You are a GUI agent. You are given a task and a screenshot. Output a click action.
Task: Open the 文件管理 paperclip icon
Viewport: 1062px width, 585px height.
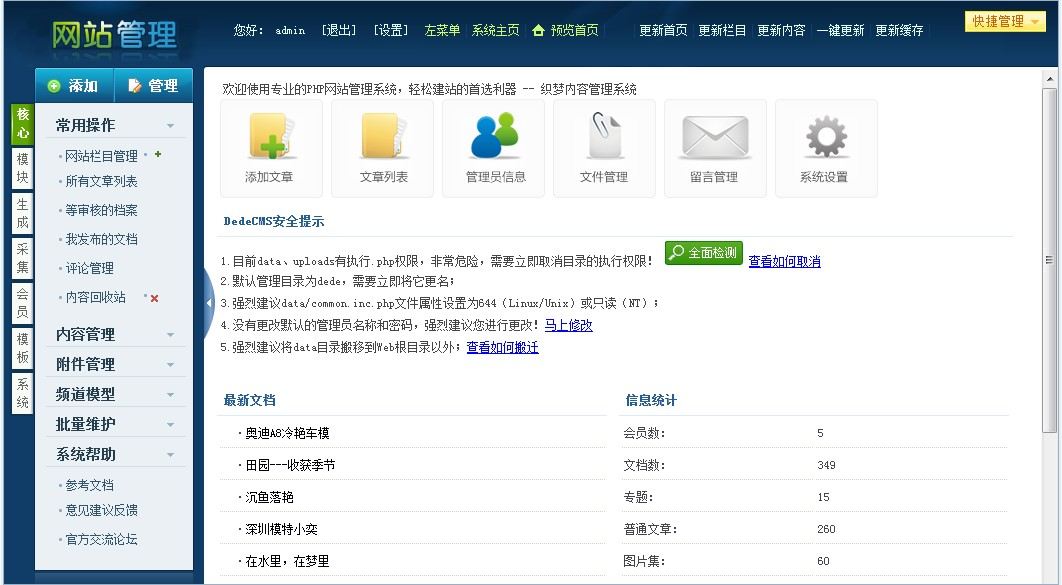pyautogui.click(x=604, y=140)
